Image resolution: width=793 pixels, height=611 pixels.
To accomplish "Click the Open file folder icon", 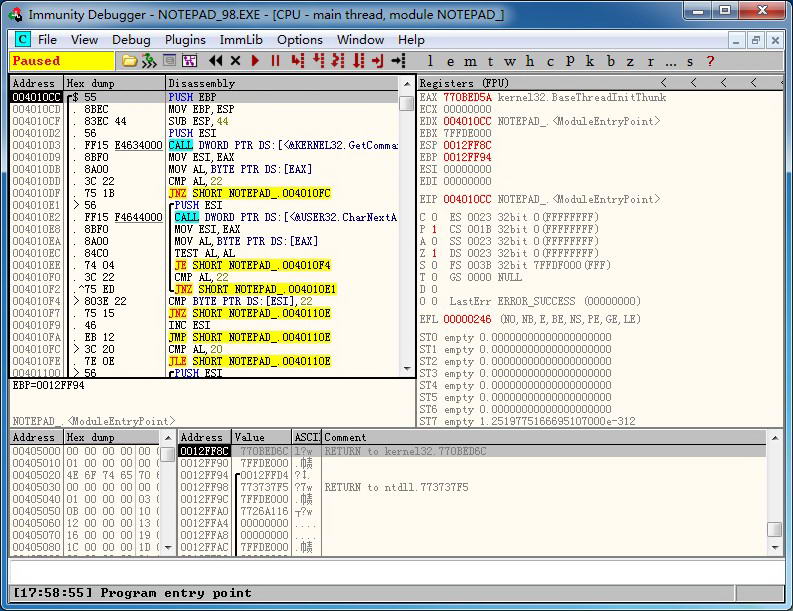I will pos(129,61).
